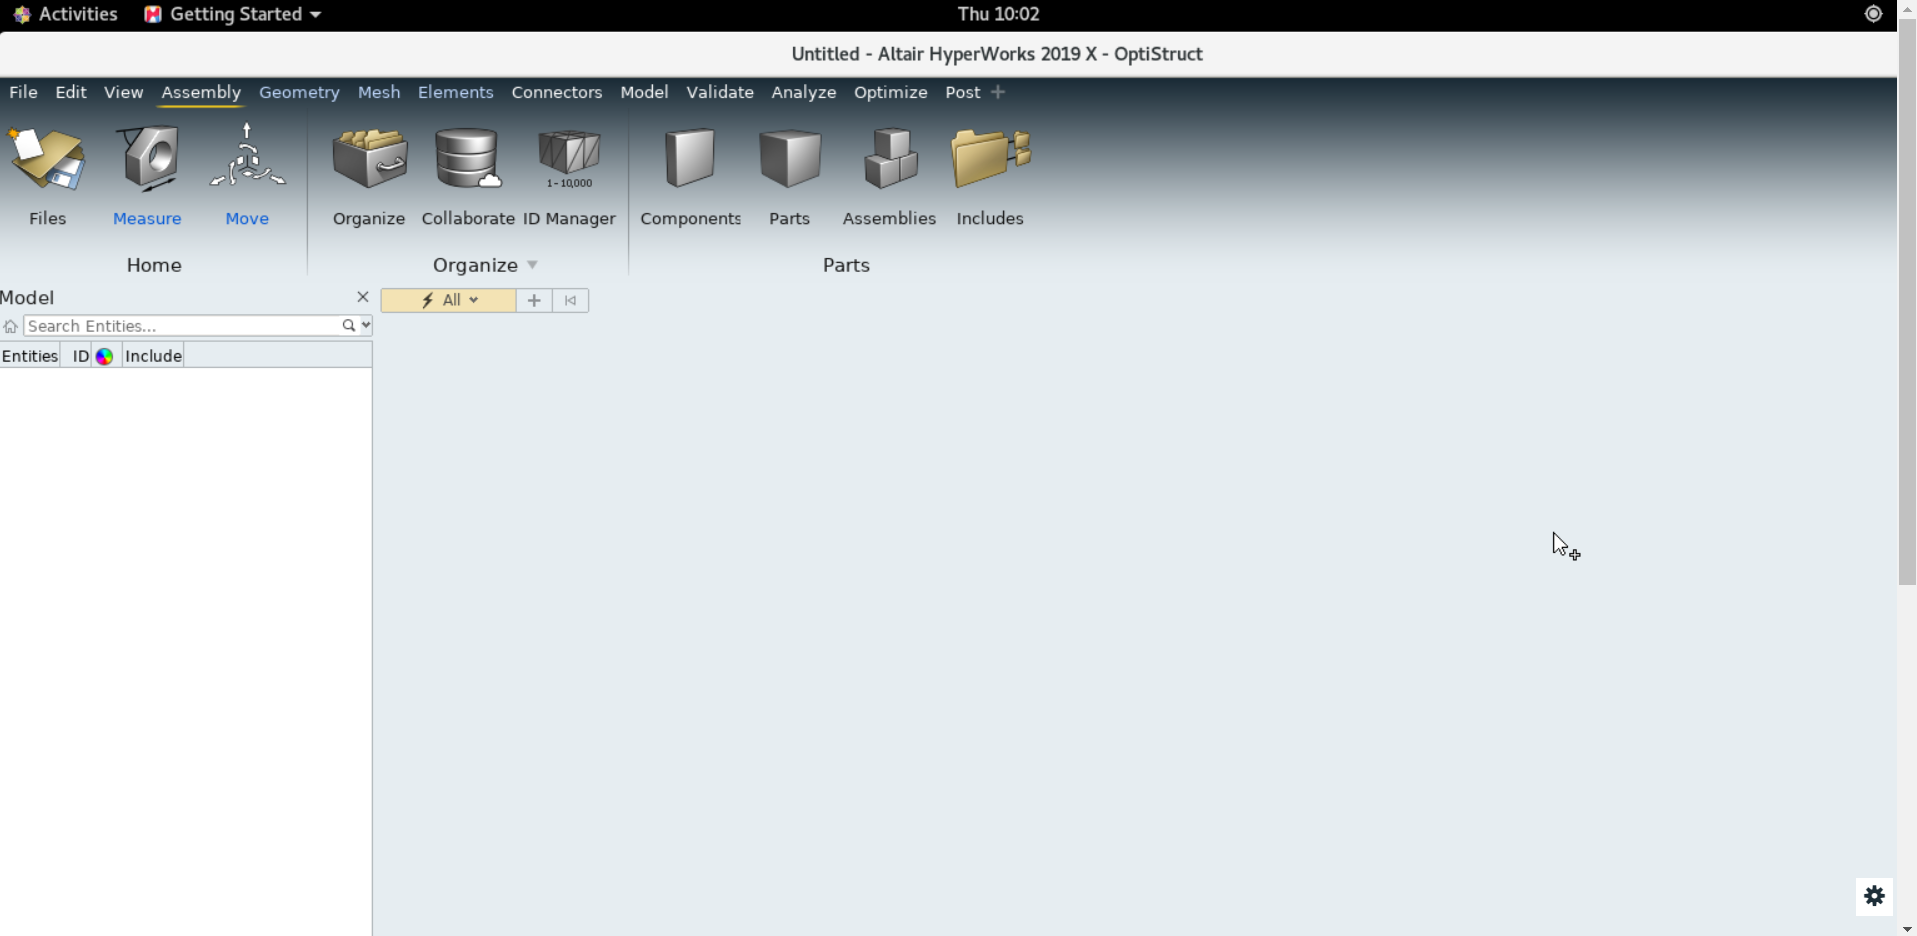Open the settings gear at bottom right
This screenshot has width=1917, height=936.
tap(1874, 896)
